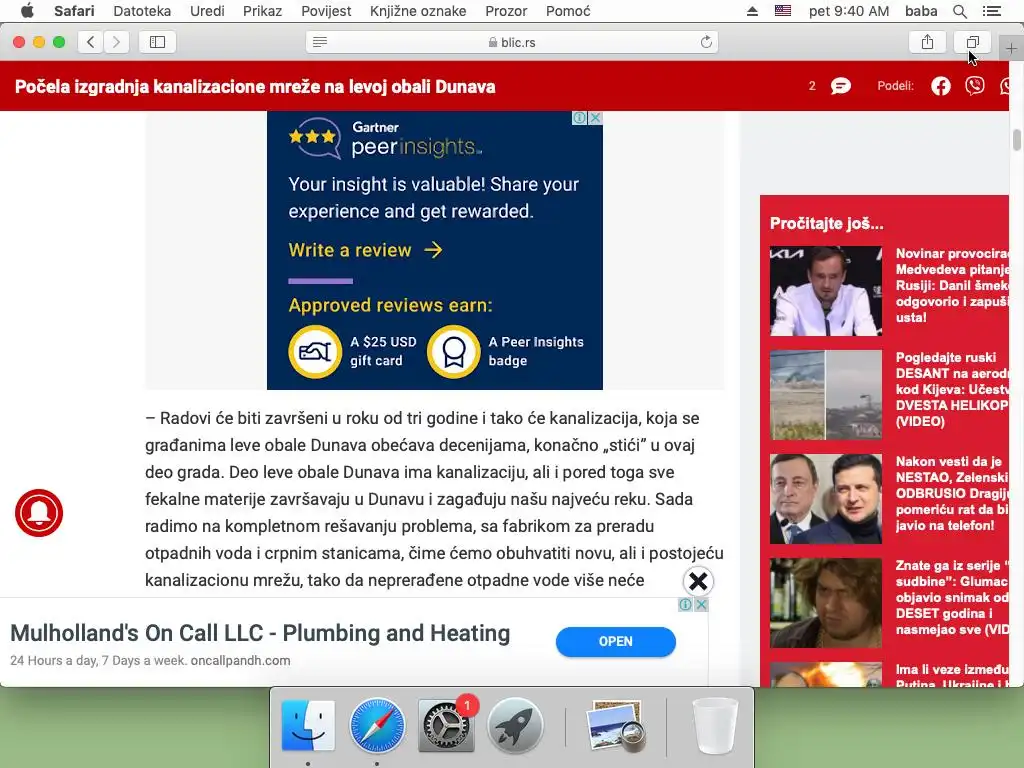The width and height of the screenshot is (1024, 768).
Task: Open Preview app in the dock
Action: (615, 726)
